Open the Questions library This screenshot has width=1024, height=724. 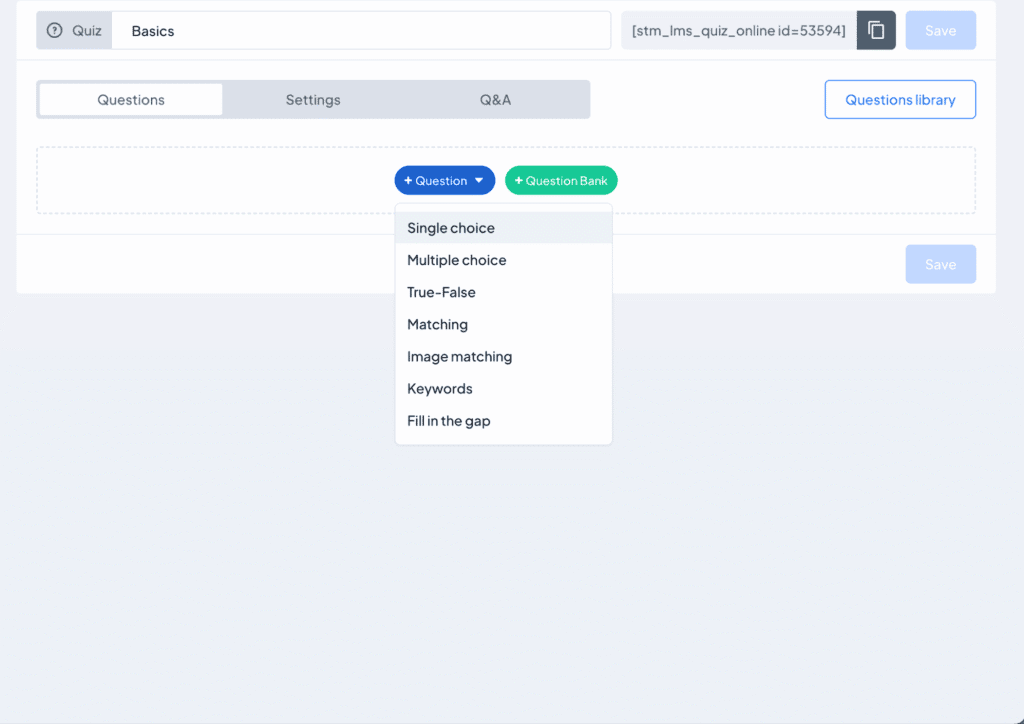(x=900, y=99)
